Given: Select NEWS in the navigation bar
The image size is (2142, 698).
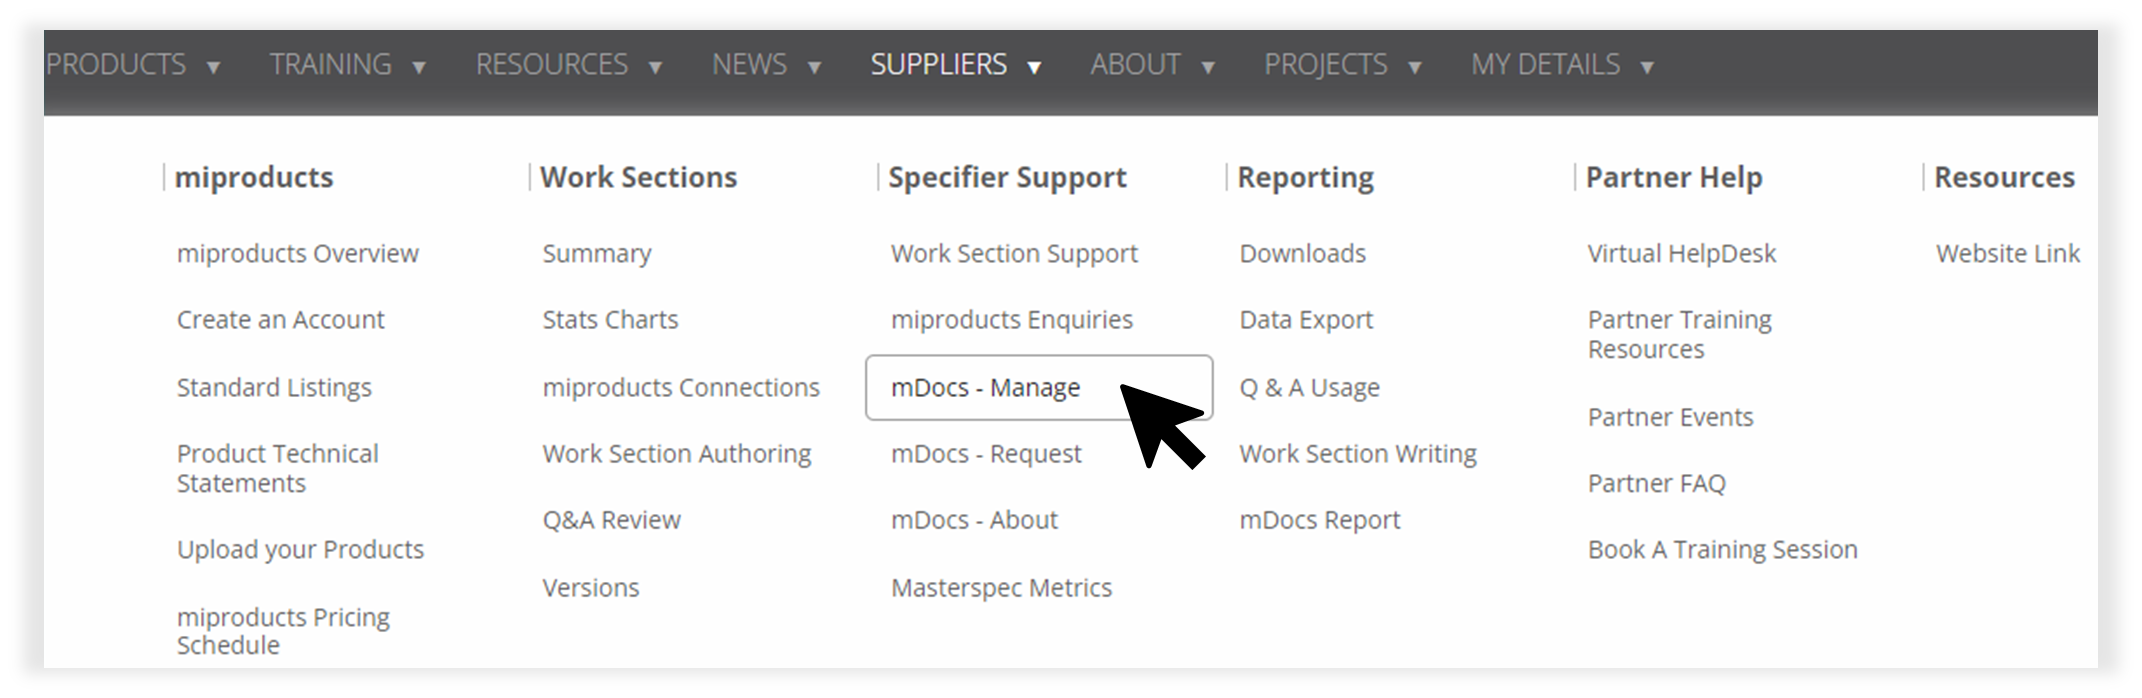Looking at the screenshot, I should (750, 64).
